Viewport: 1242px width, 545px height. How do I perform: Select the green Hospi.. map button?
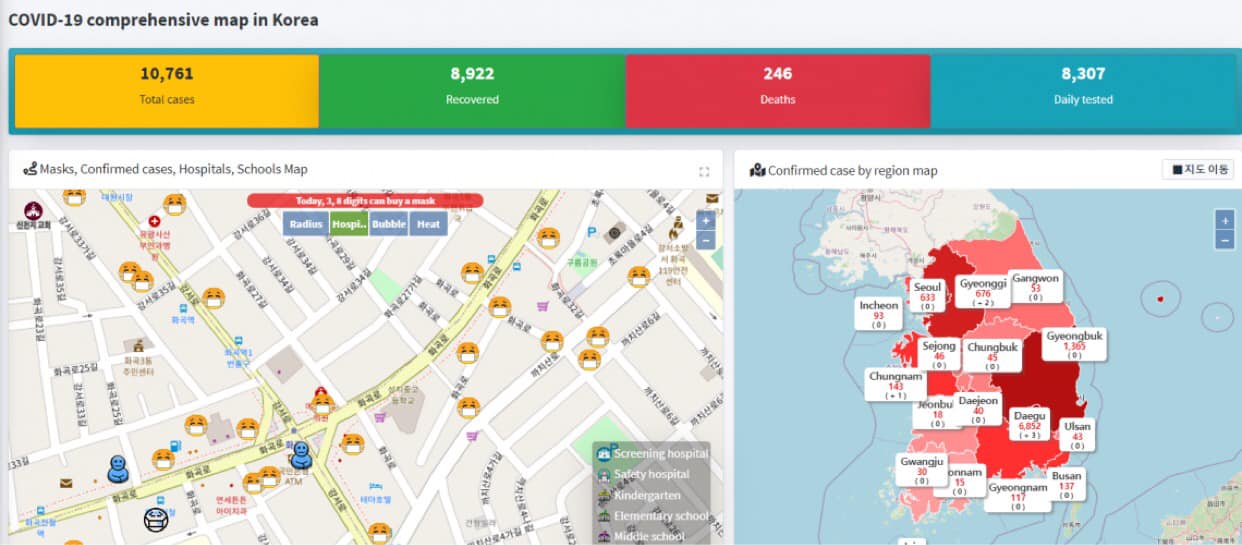click(x=349, y=224)
